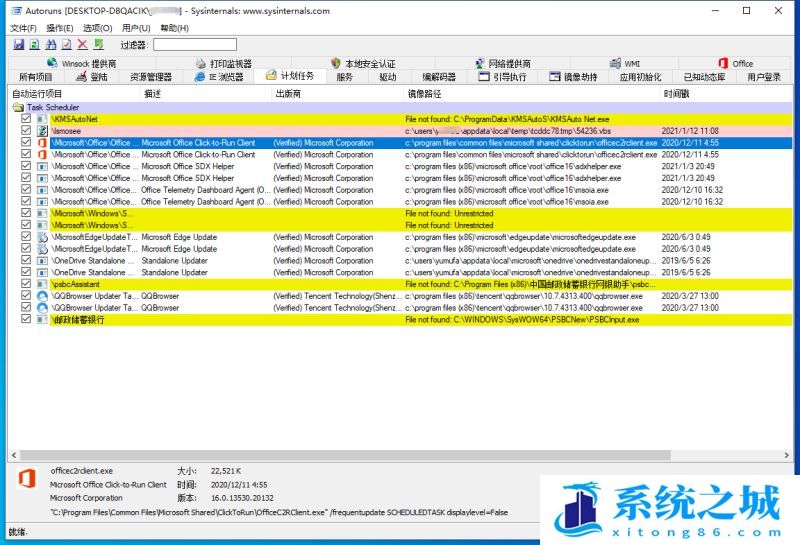The image size is (800, 545).
Task: Select the \KMSAutoNet entry name
Action: point(74,119)
